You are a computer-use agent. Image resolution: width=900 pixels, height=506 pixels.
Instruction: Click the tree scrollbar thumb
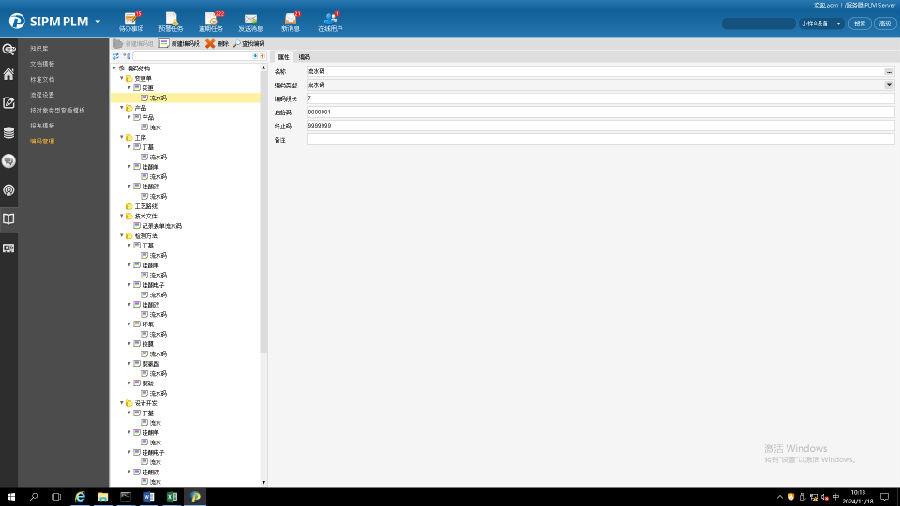[263, 212]
